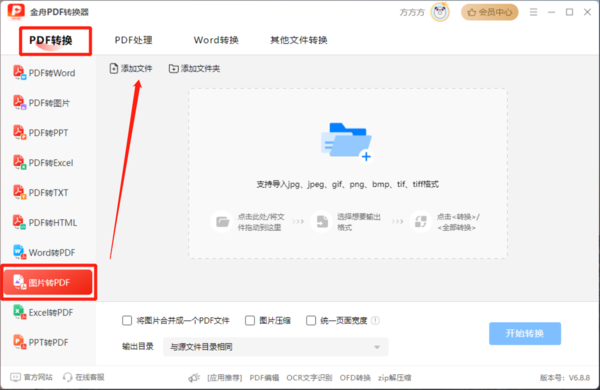600x390 pixels.
Task: Click the [应用推荐] label
Action: click(225, 378)
